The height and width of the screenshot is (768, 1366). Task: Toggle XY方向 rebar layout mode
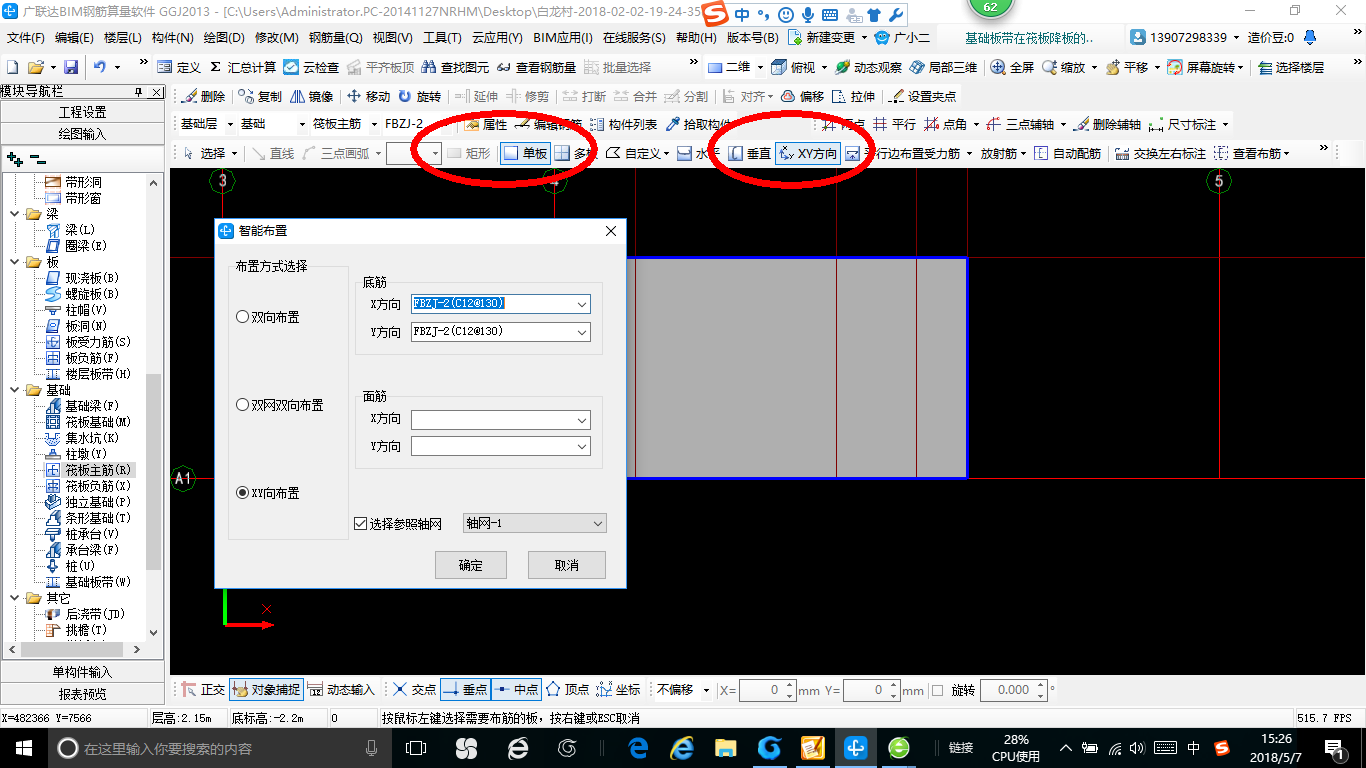pos(808,153)
